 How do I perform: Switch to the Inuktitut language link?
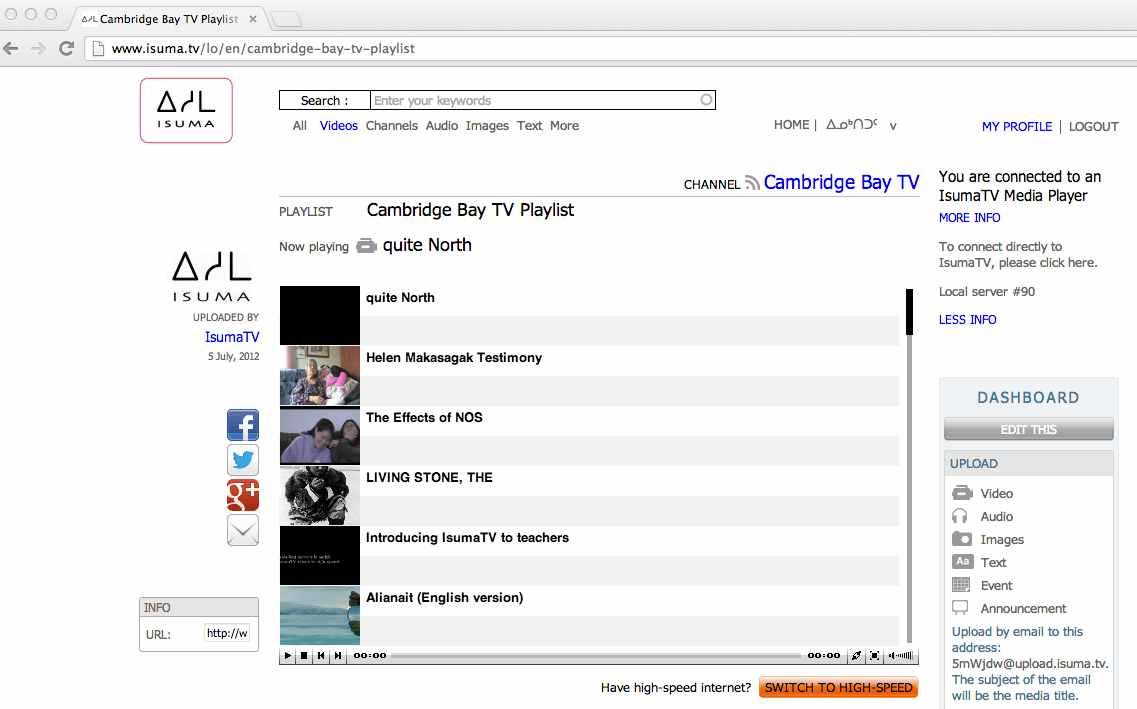click(x=851, y=125)
